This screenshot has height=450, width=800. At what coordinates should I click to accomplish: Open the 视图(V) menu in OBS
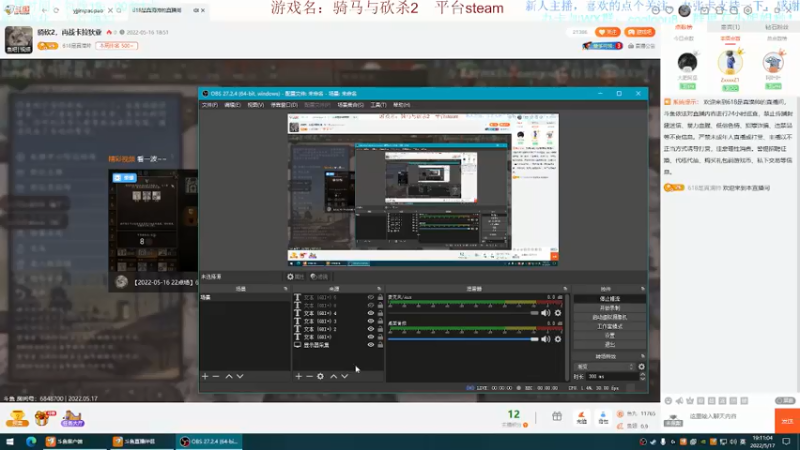pyautogui.click(x=256, y=105)
